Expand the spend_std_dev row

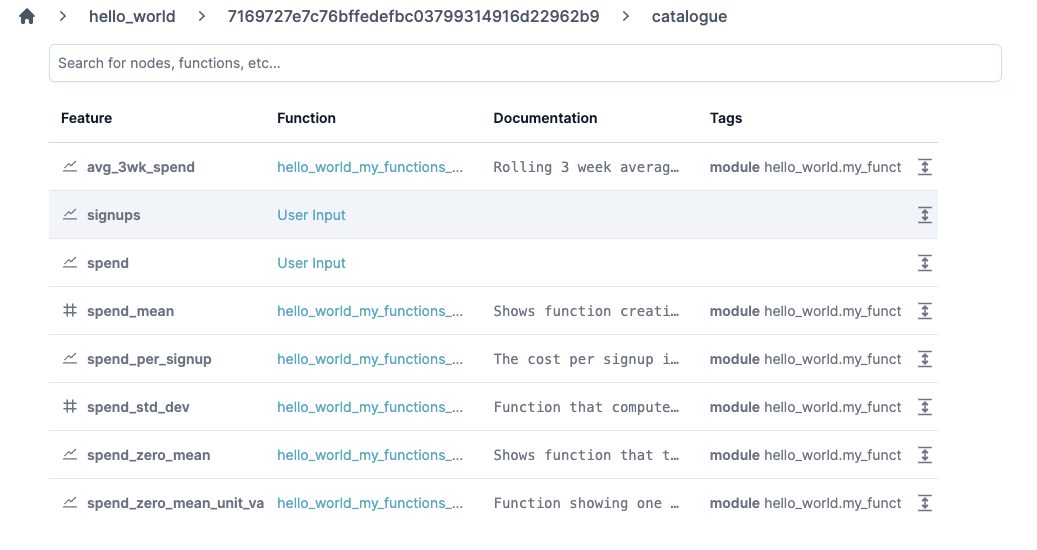point(925,407)
